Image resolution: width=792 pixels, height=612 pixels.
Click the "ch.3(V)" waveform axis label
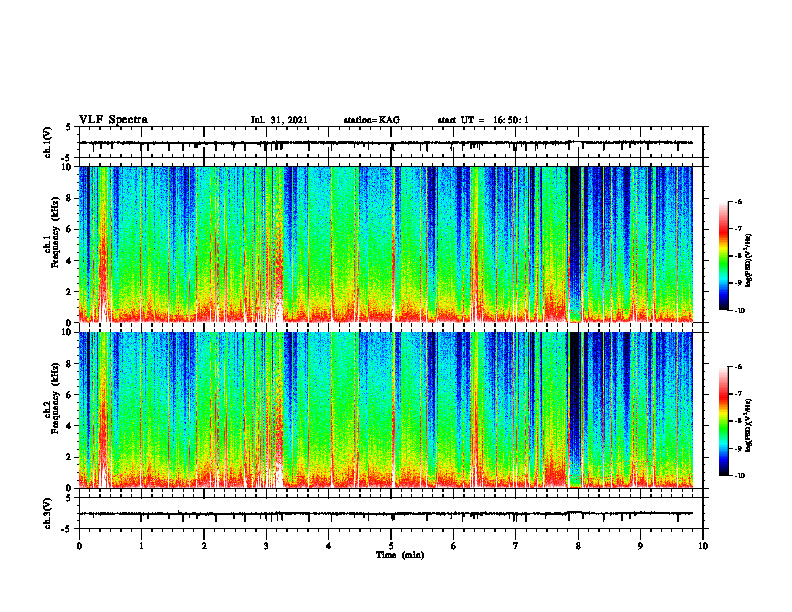click(48, 513)
